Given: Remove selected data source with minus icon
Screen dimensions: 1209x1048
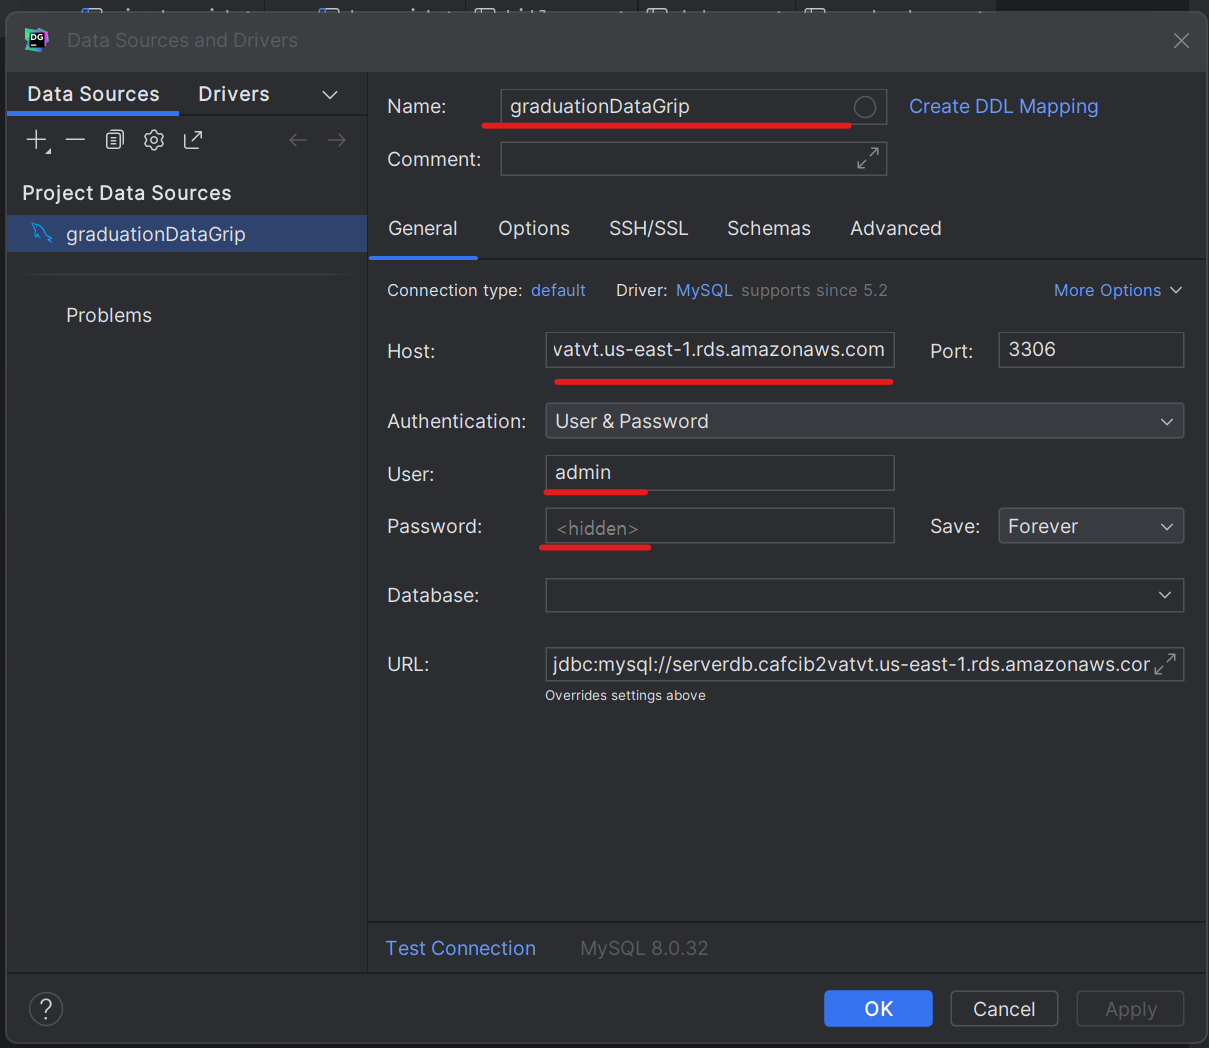Looking at the screenshot, I should (x=75, y=140).
